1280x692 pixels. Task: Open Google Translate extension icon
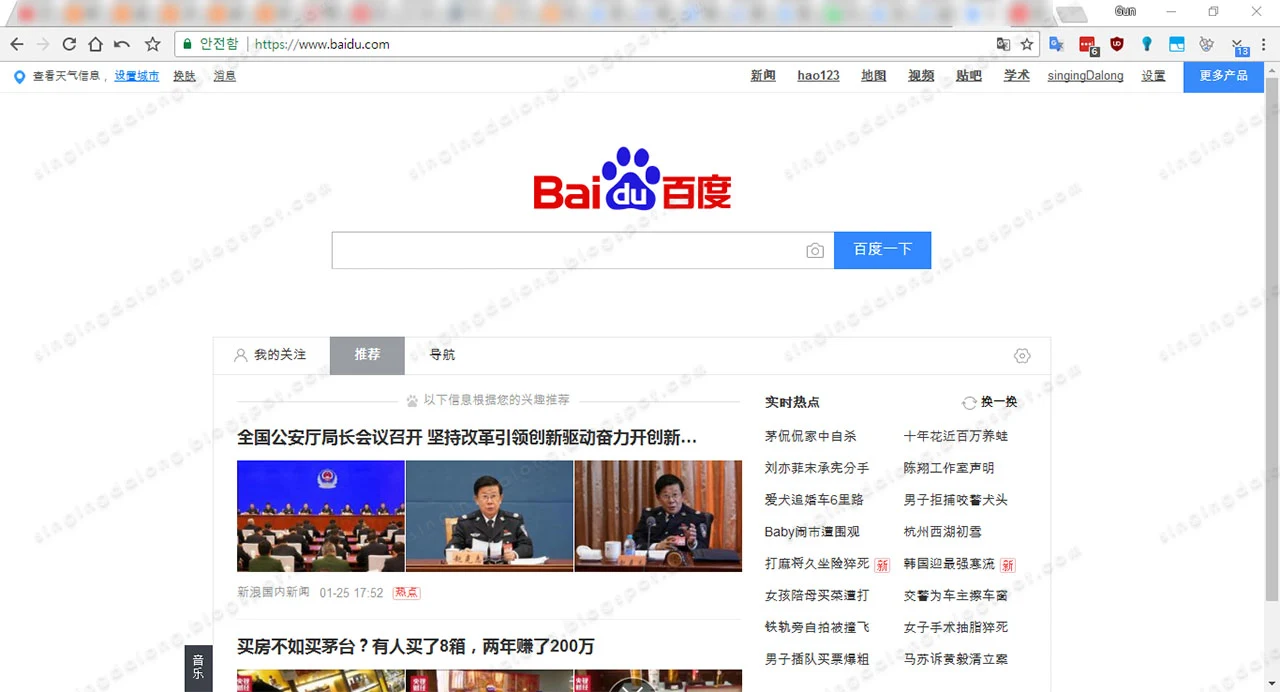(x=1056, y=44)
